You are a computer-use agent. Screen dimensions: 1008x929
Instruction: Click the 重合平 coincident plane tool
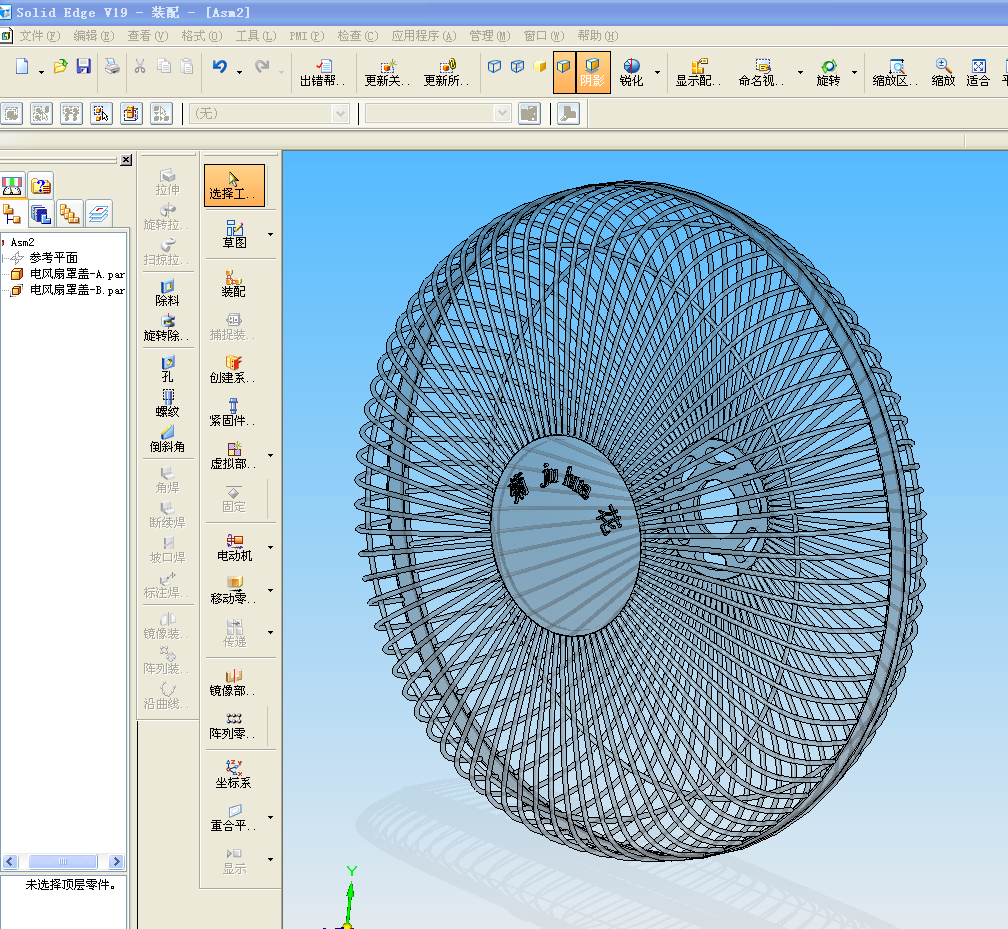point(233,818)
